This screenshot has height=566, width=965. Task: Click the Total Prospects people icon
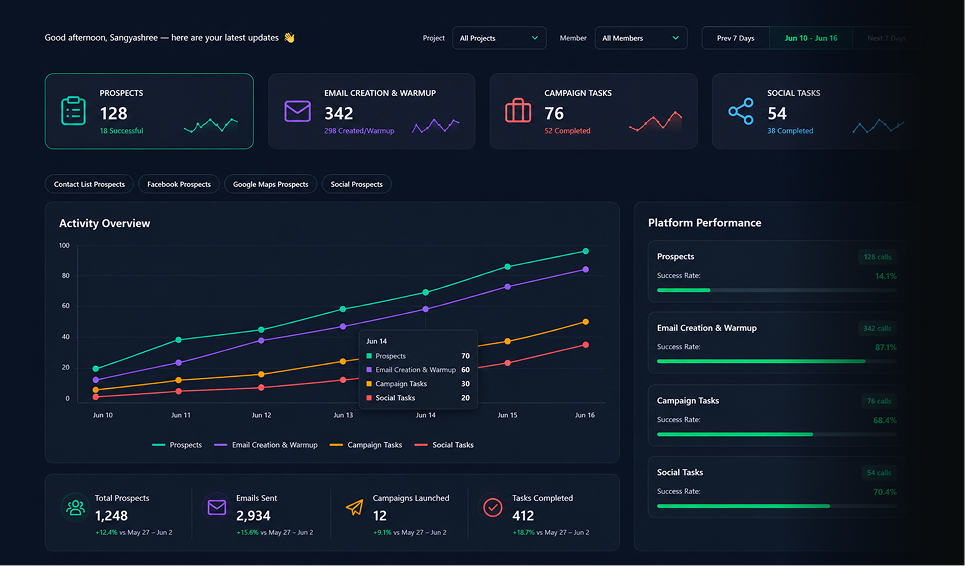point(75,508)
